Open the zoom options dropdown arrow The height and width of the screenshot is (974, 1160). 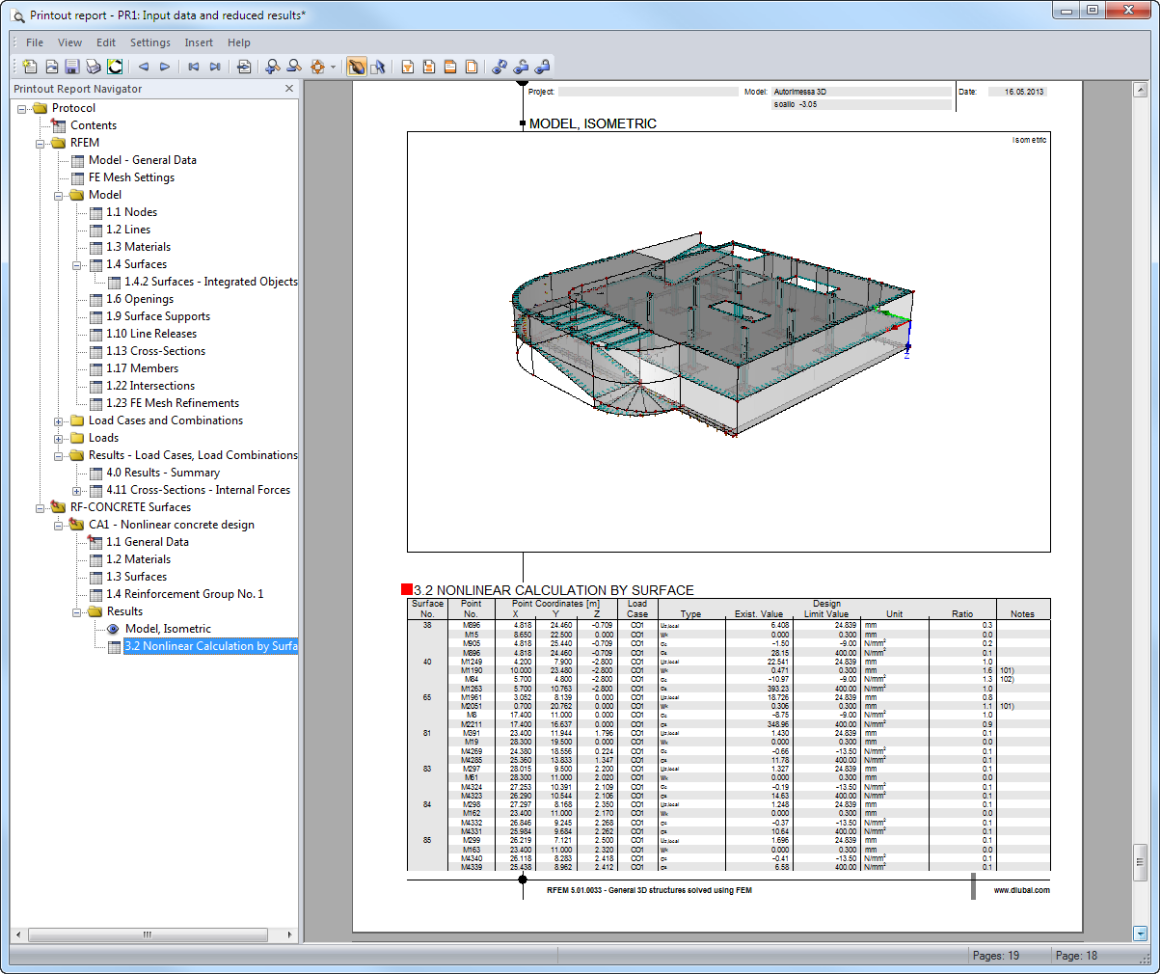click(332, 68)
